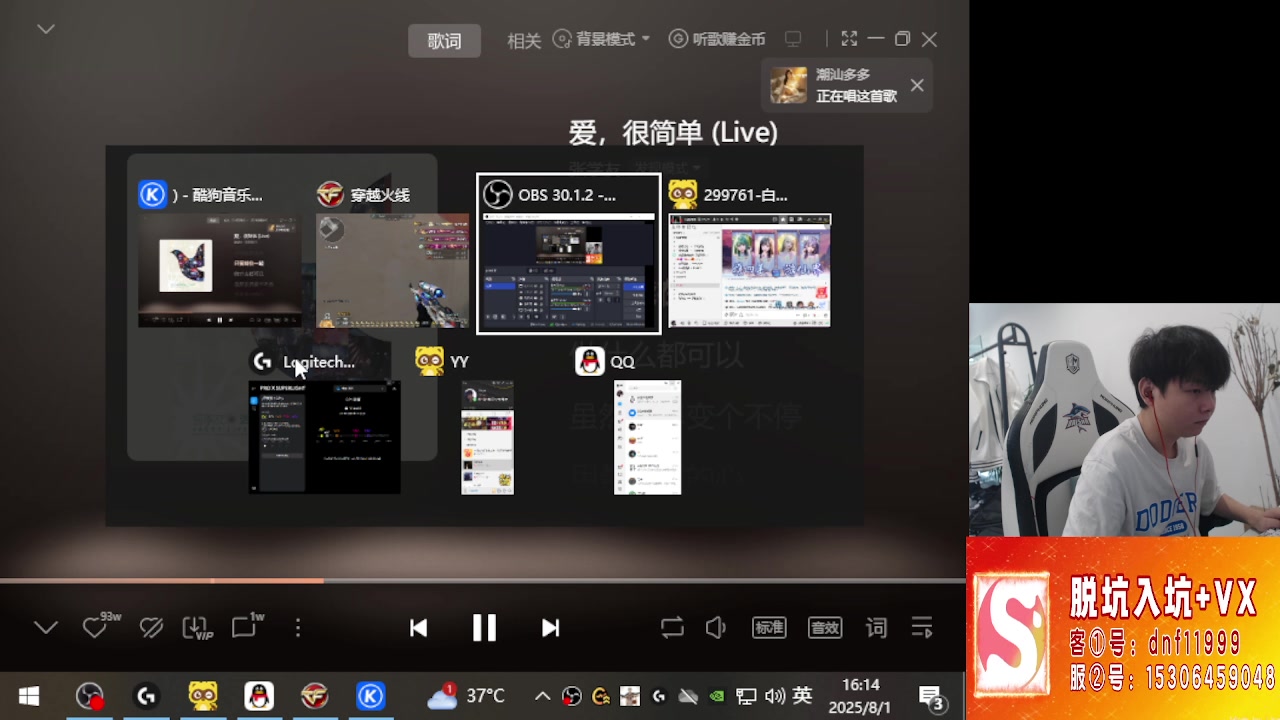Click the OBS icon in system tray

pyautogui.click(x=572, y=696)
